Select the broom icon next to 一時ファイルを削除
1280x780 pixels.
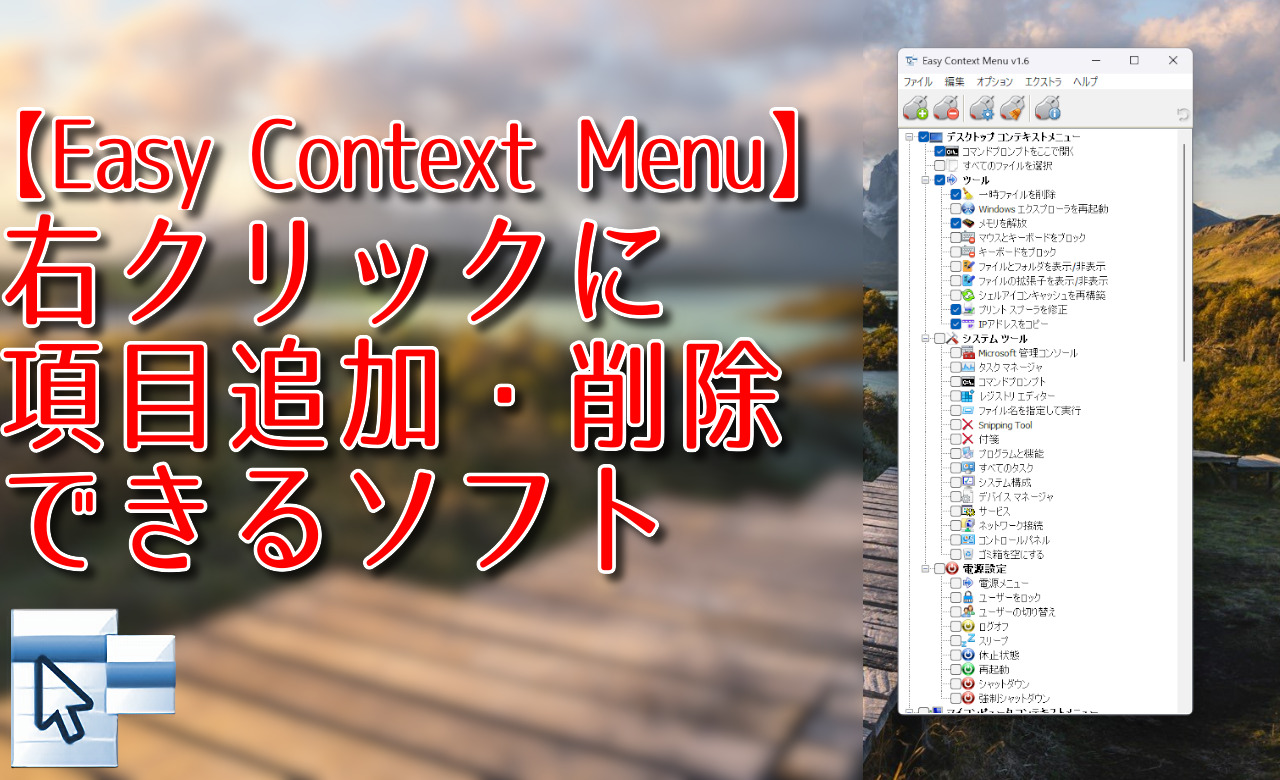pos(968,195)
